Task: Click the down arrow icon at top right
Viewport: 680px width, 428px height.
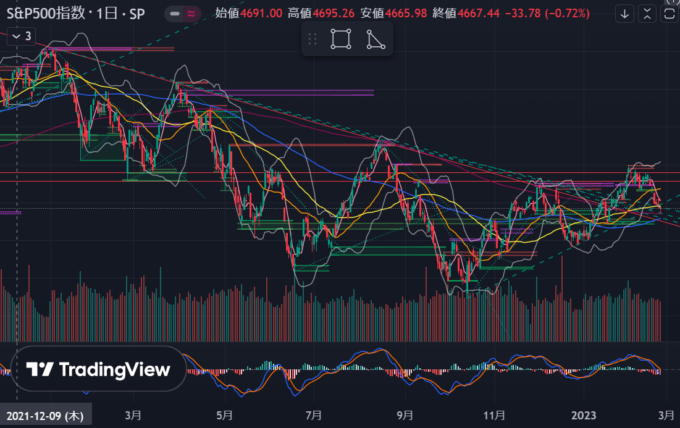Action: pyautogui.click(x=625, y=14)
